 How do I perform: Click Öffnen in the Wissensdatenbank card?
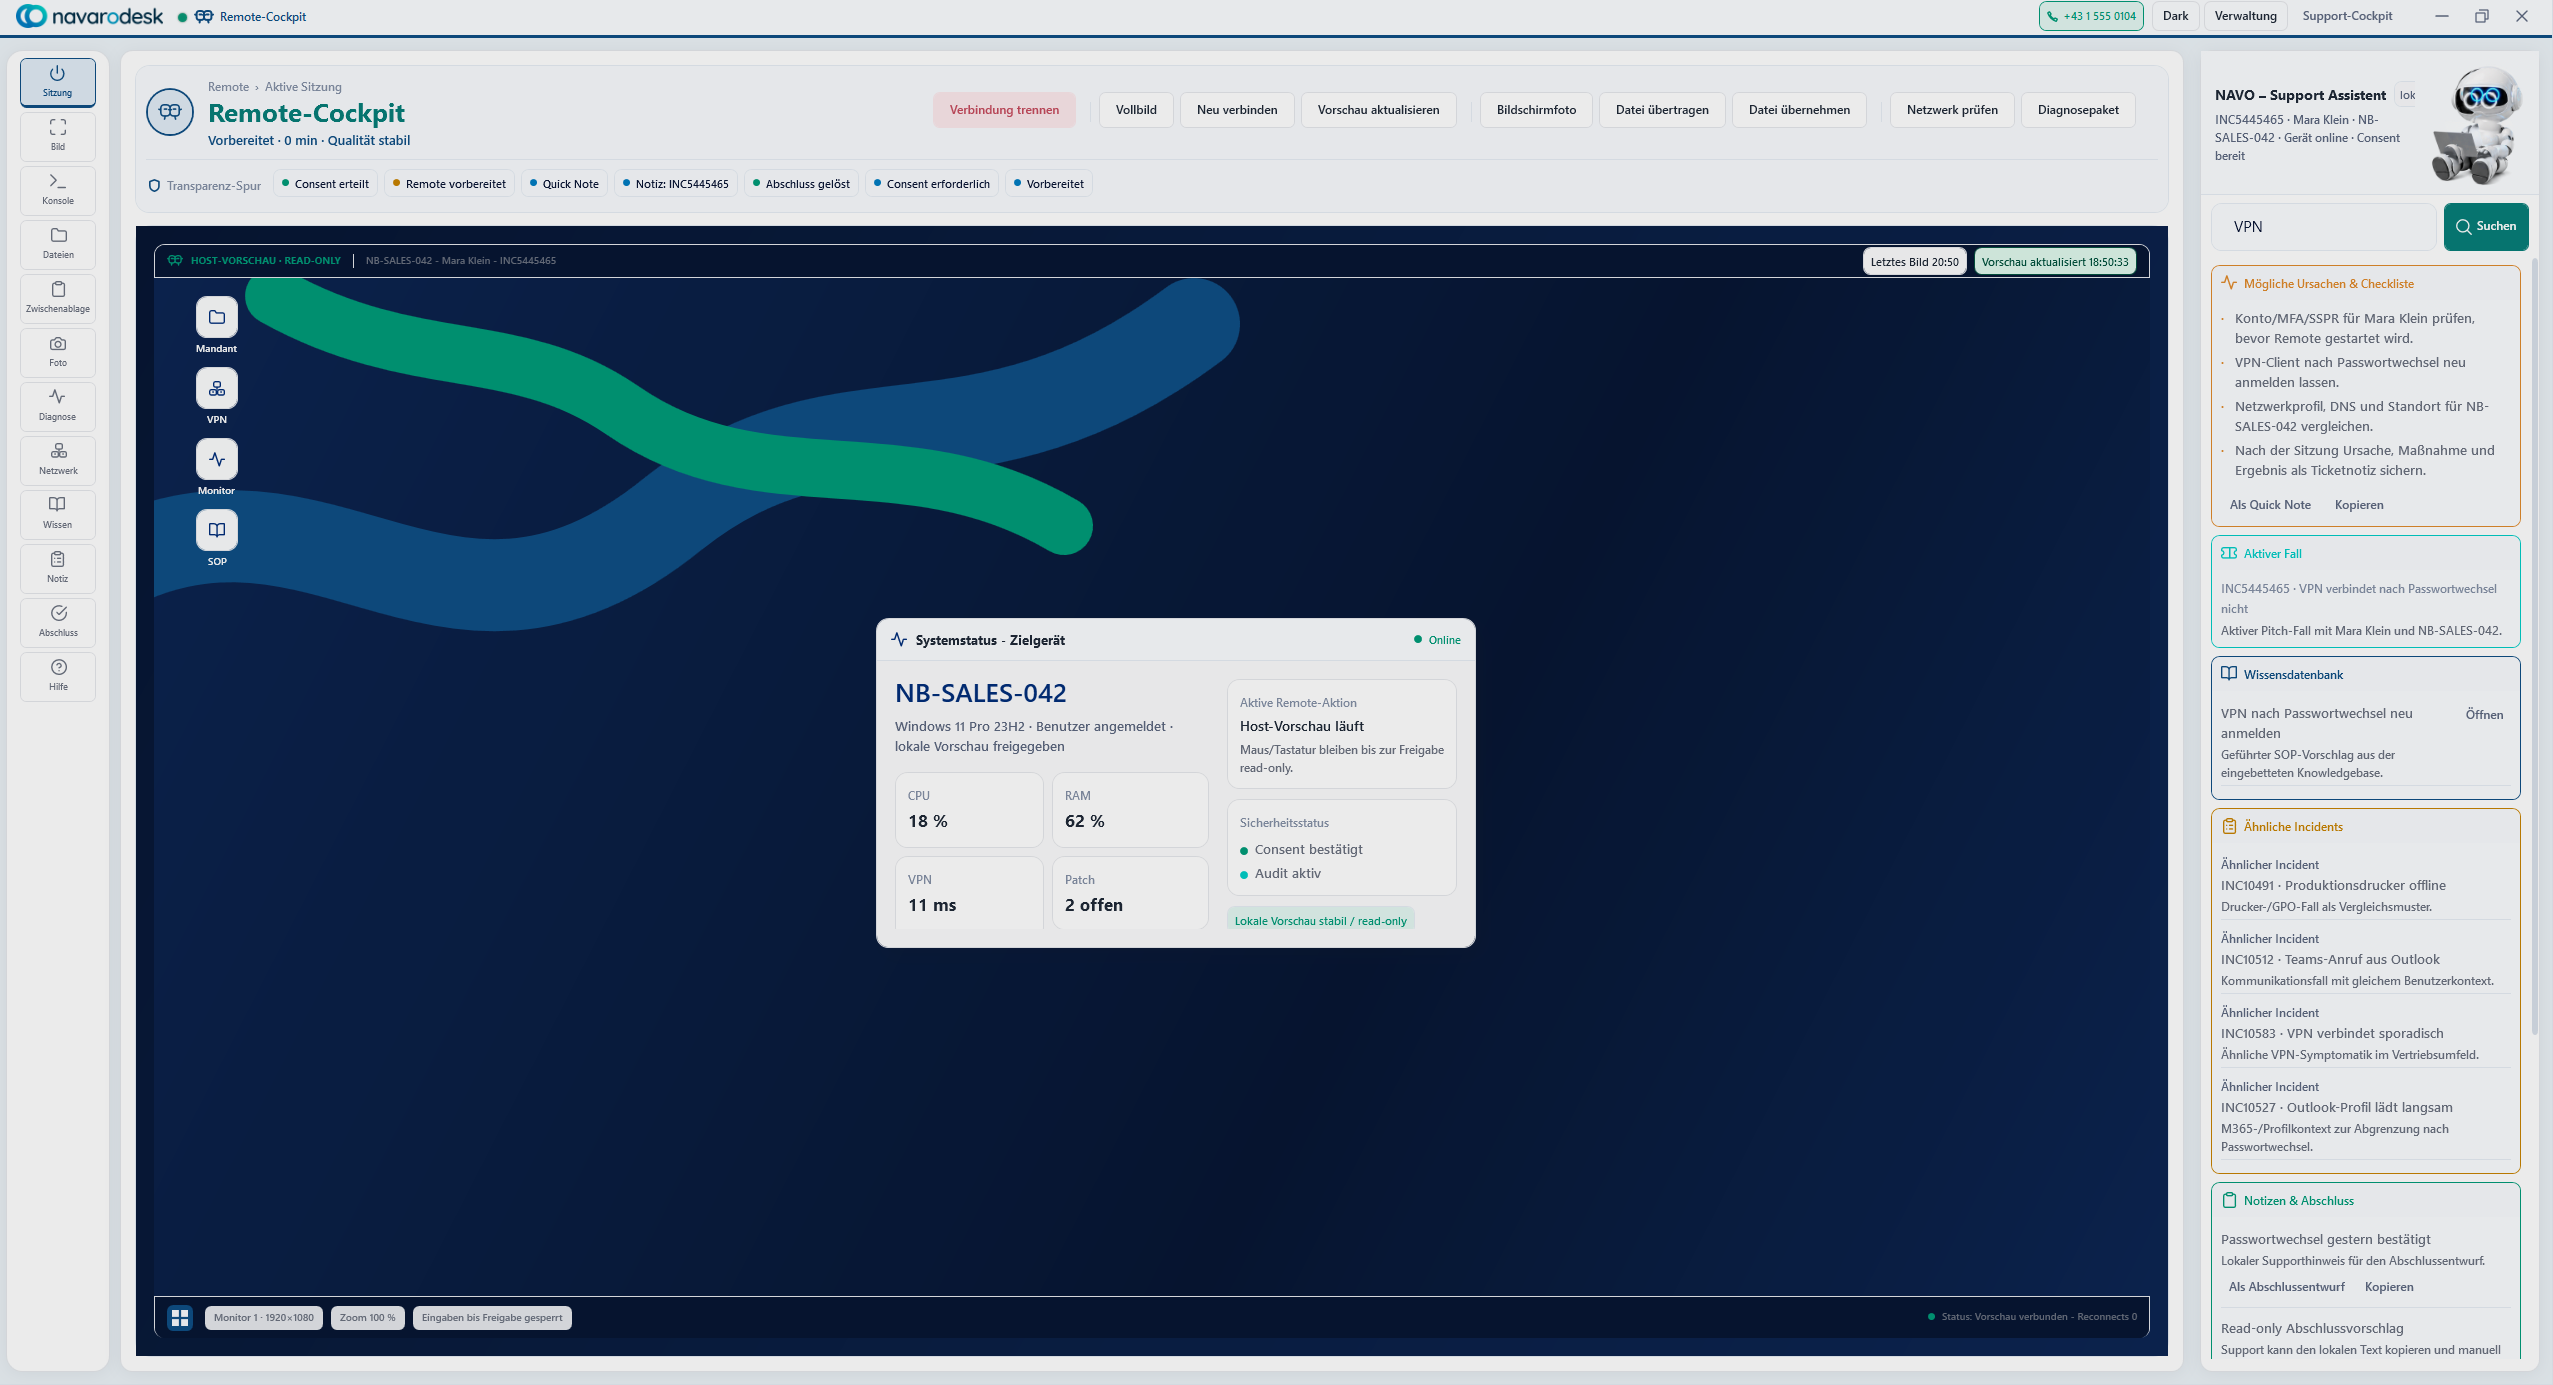pos(2484,714)
